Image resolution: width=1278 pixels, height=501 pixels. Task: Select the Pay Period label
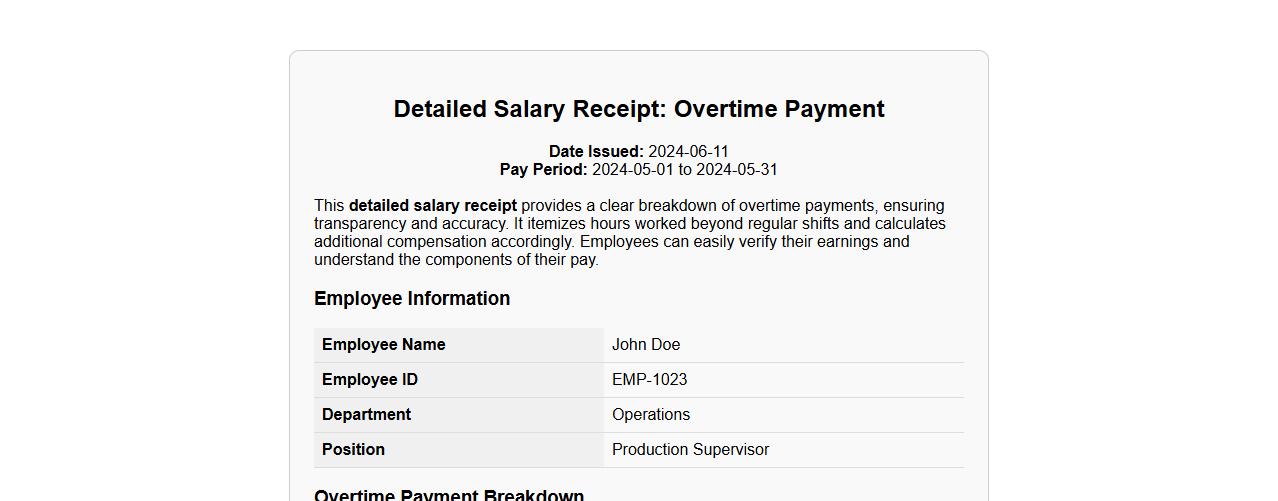pos(544,170)
